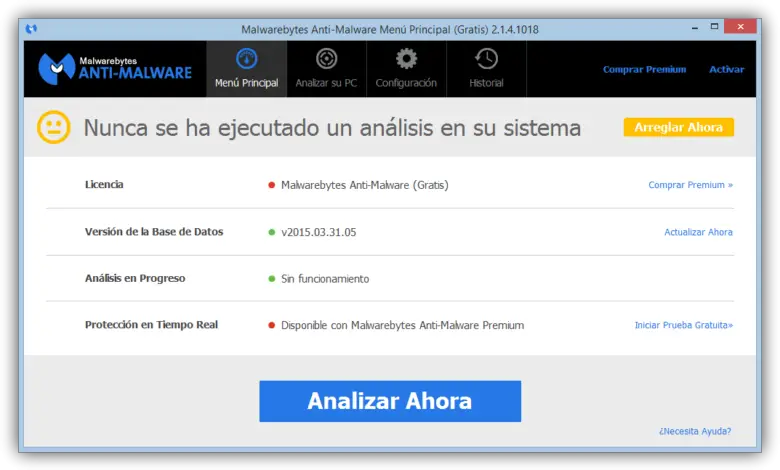The height and width of the screenshot is (470, 780).
Task: Click the Malwarebytes Anti-Malware logo
Action: (x=115, y=69)
